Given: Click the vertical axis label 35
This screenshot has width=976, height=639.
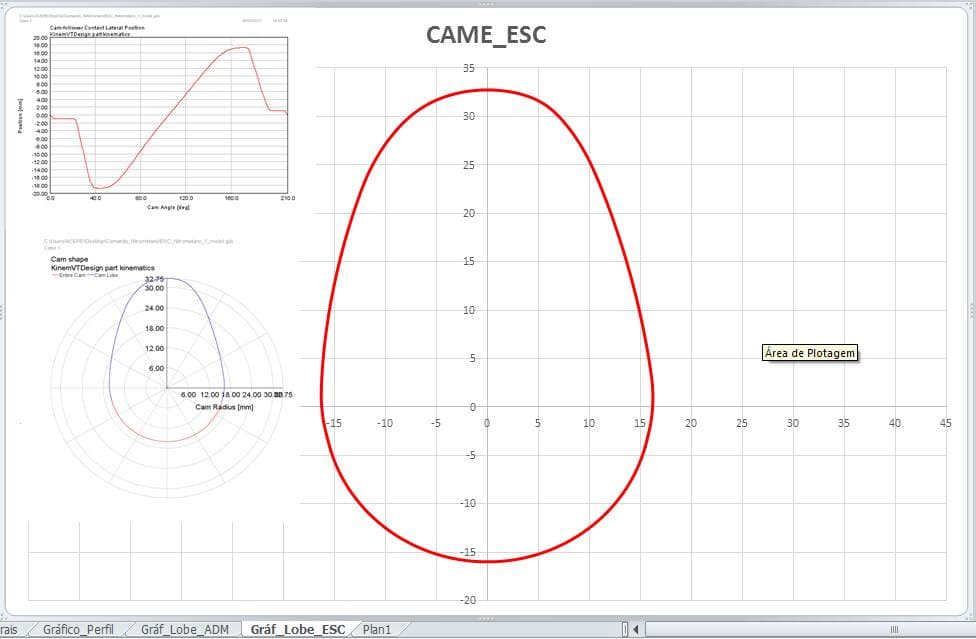Looking at the screenshot, I should pyautogui.click(x=469, y=68).
